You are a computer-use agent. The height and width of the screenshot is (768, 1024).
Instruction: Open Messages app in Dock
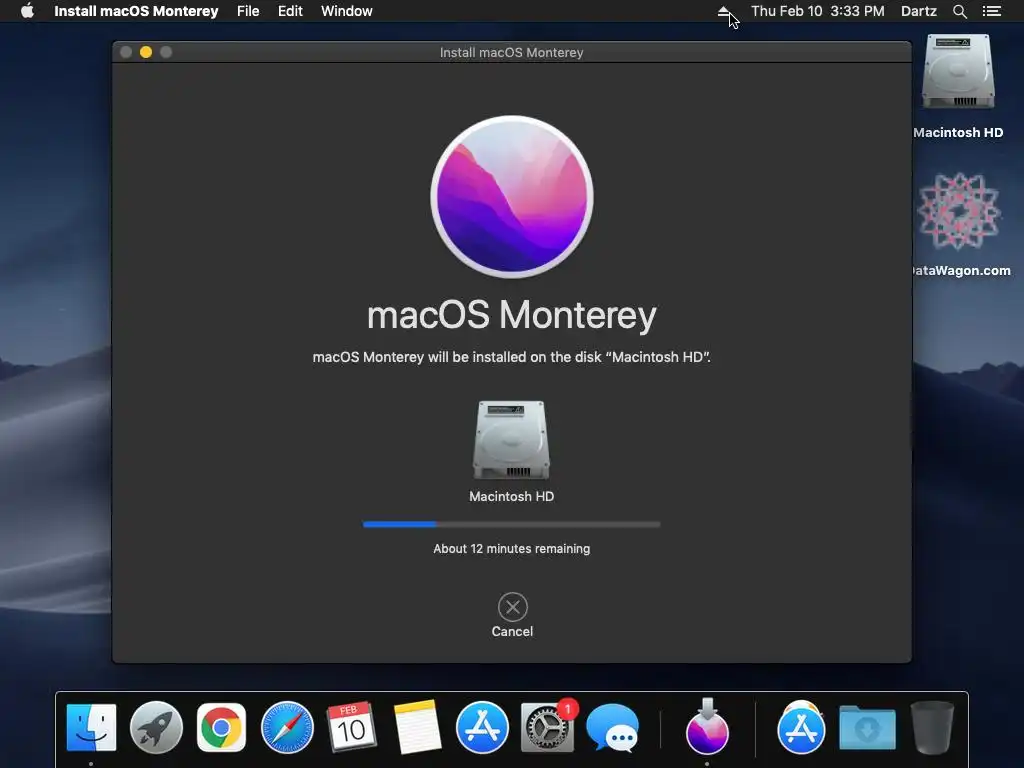point(613,727)
